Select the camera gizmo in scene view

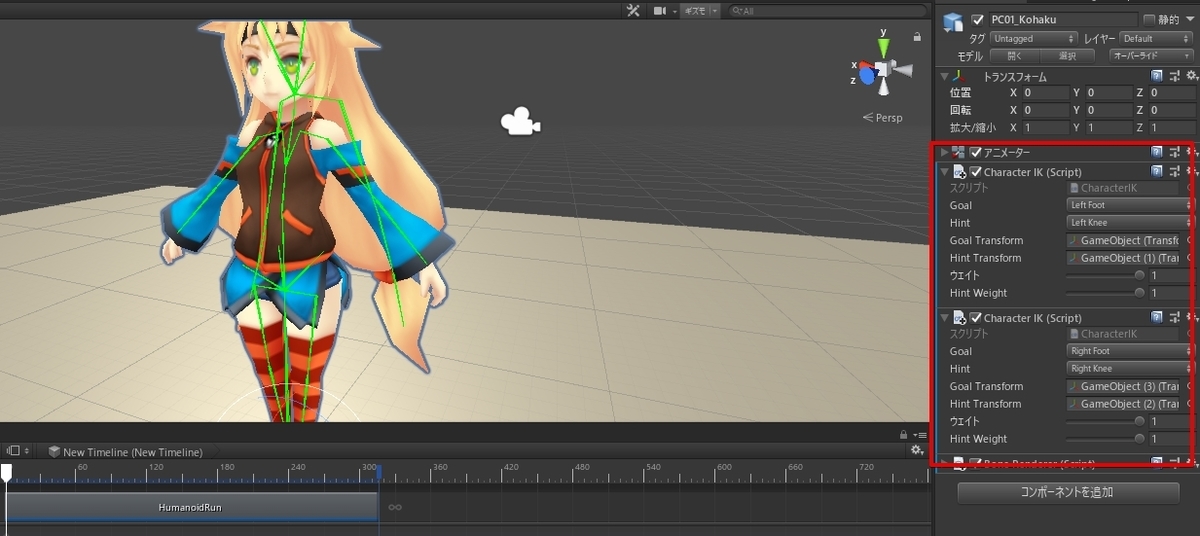coord(519,122)
